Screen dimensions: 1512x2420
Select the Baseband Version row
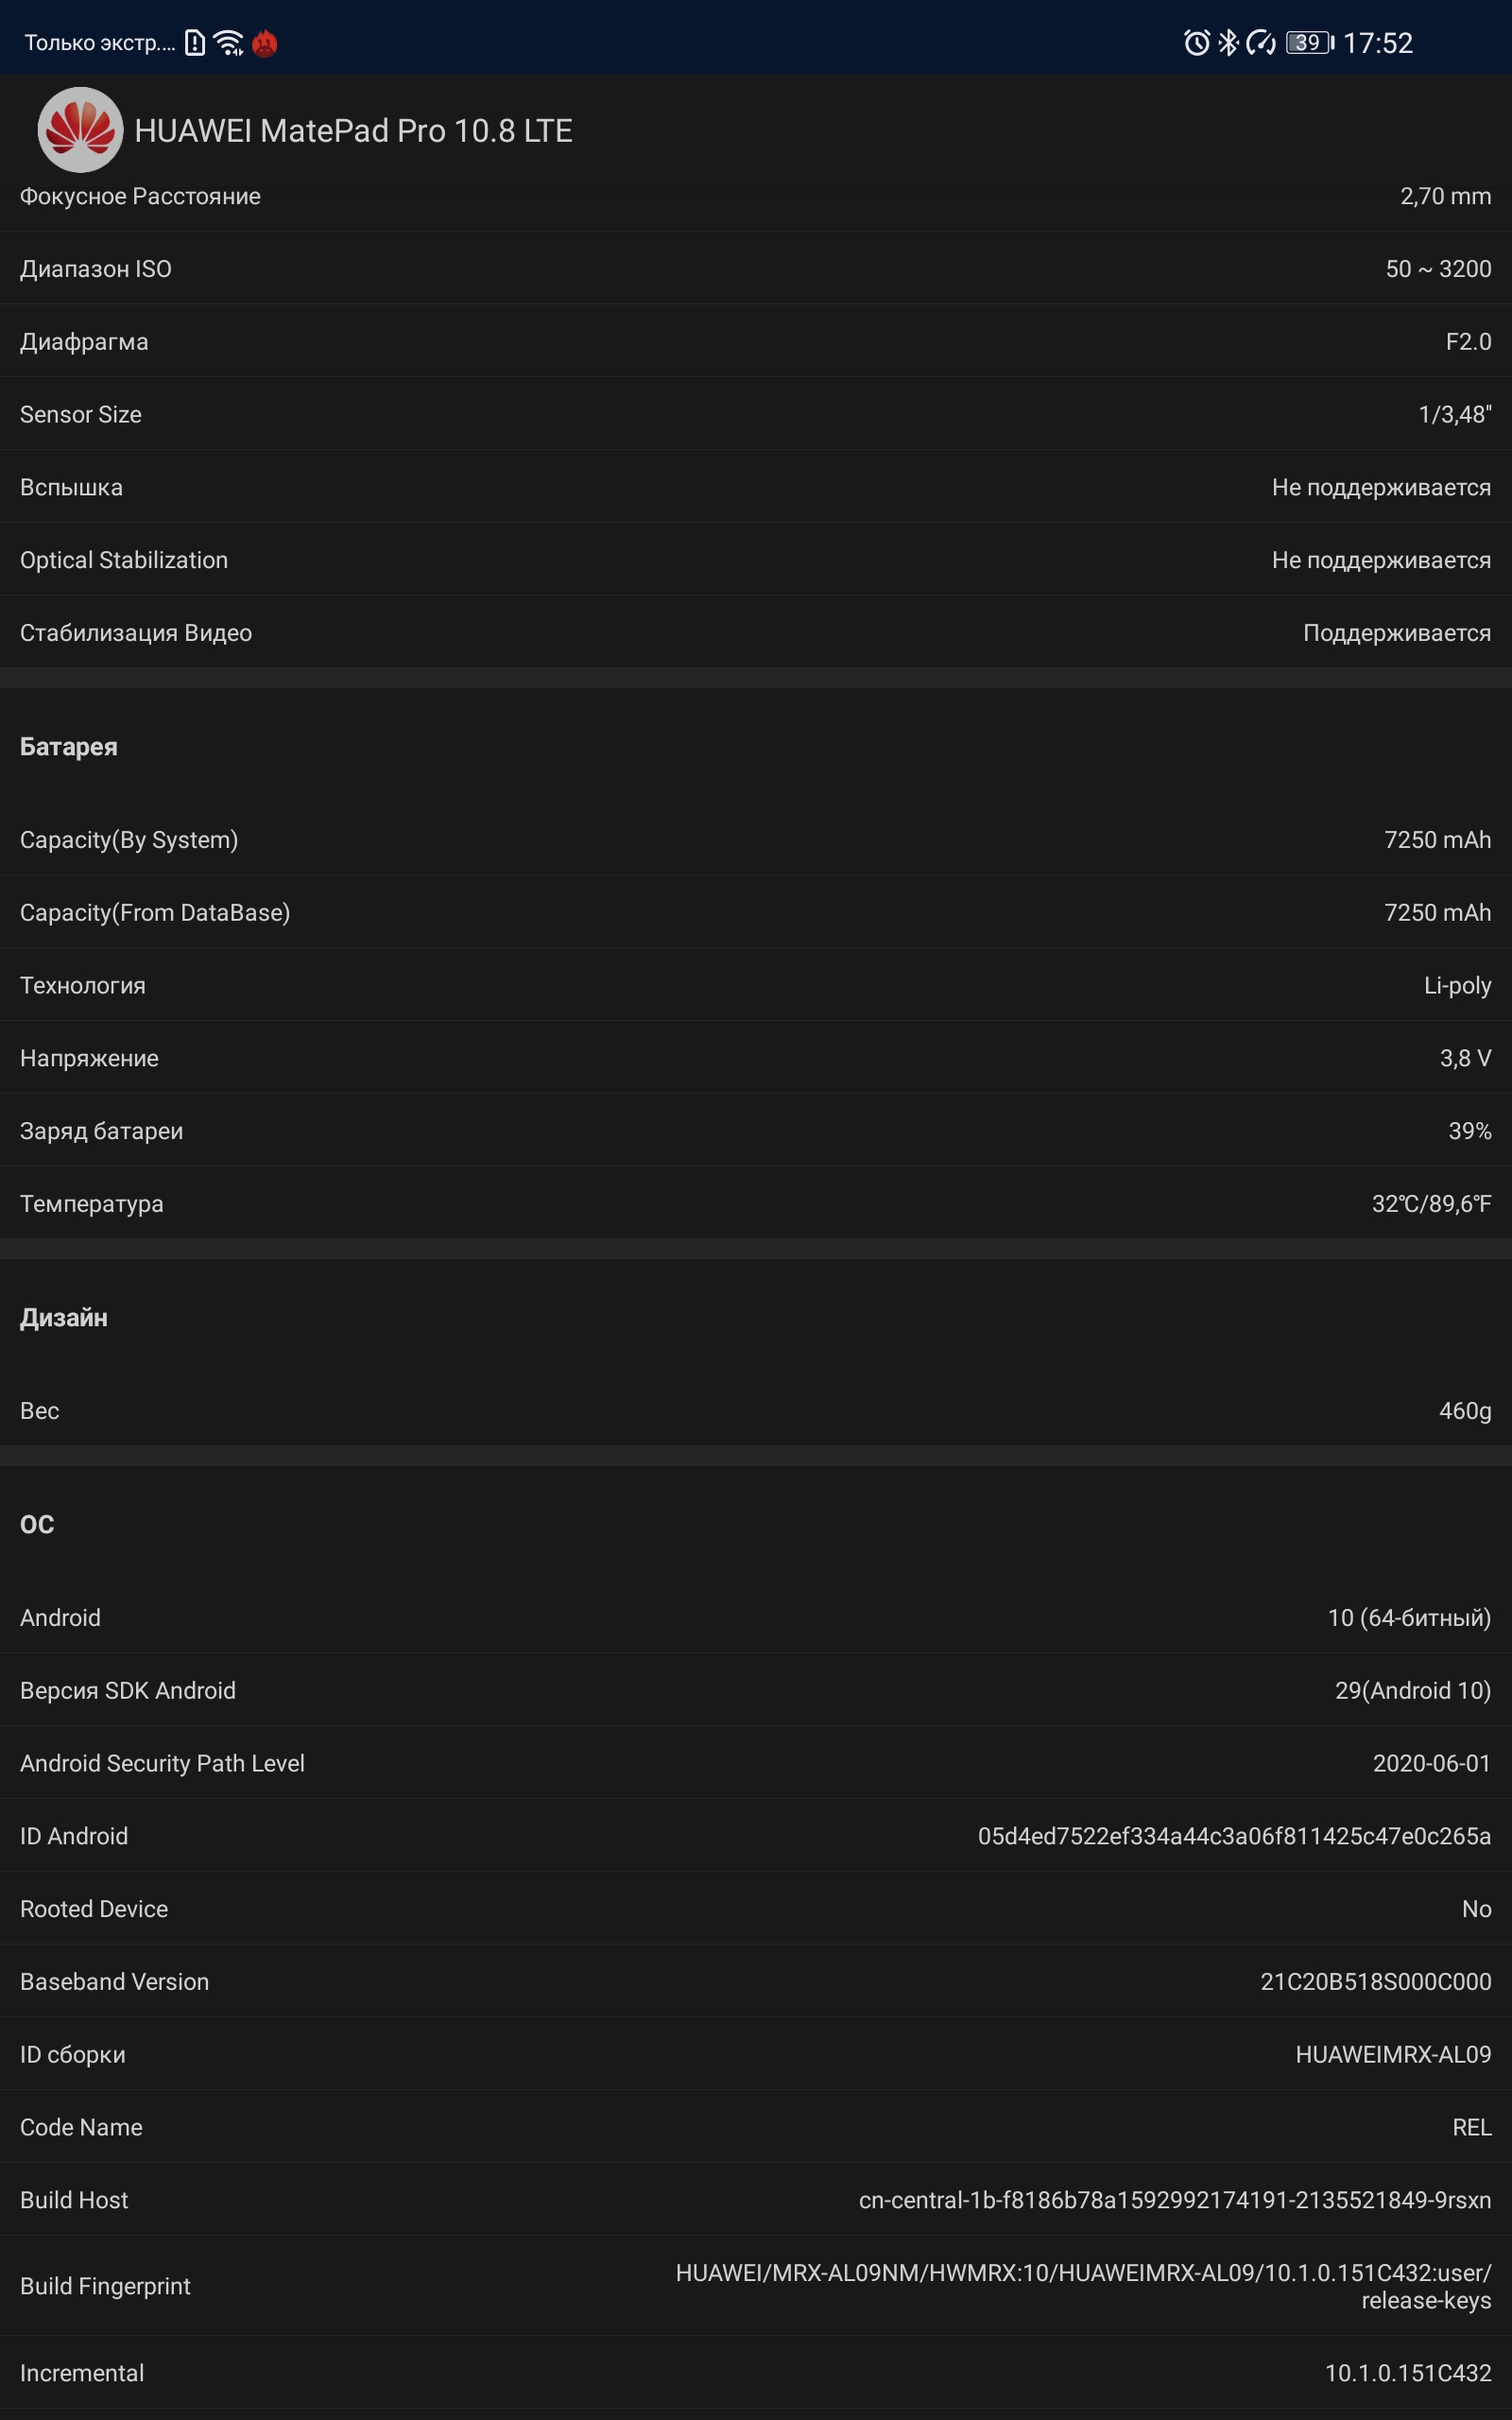(x=756, y=1981)
